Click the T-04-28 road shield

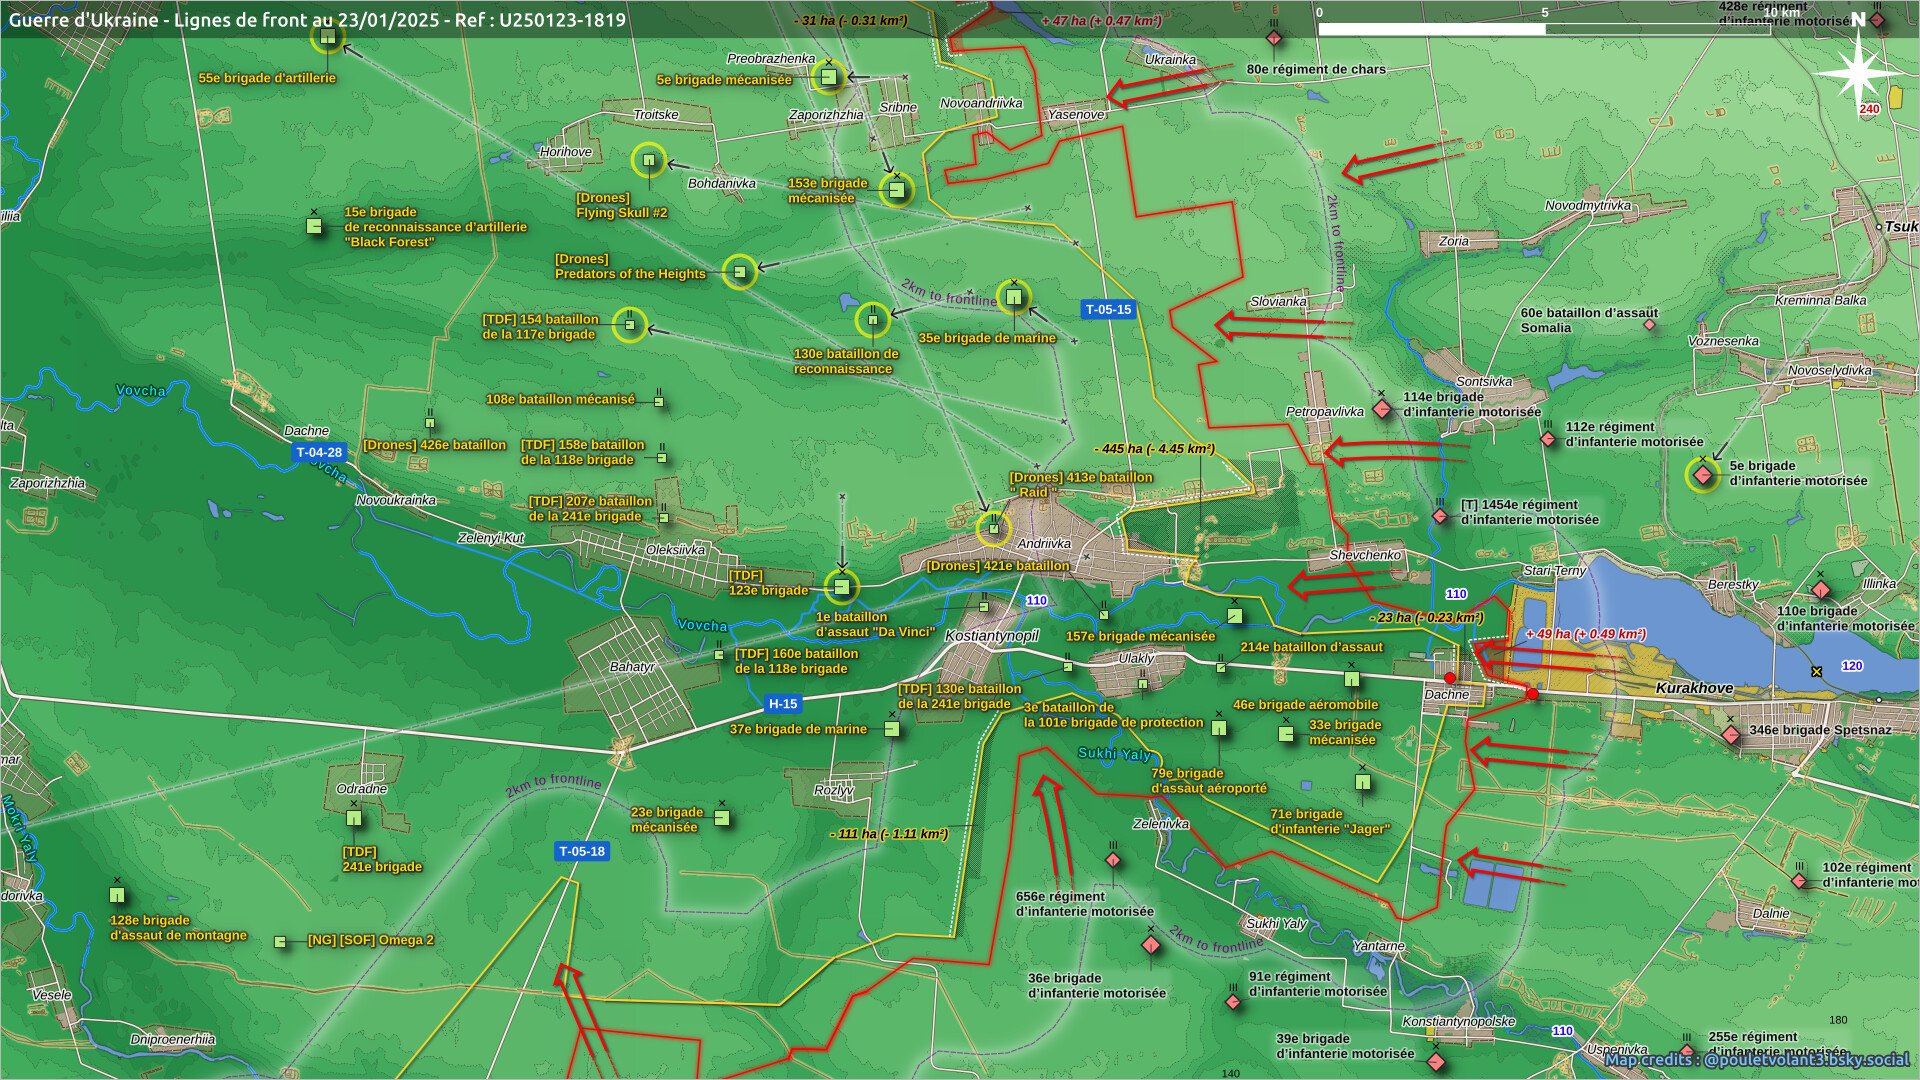pyautogui.click(x=319, y=452)
